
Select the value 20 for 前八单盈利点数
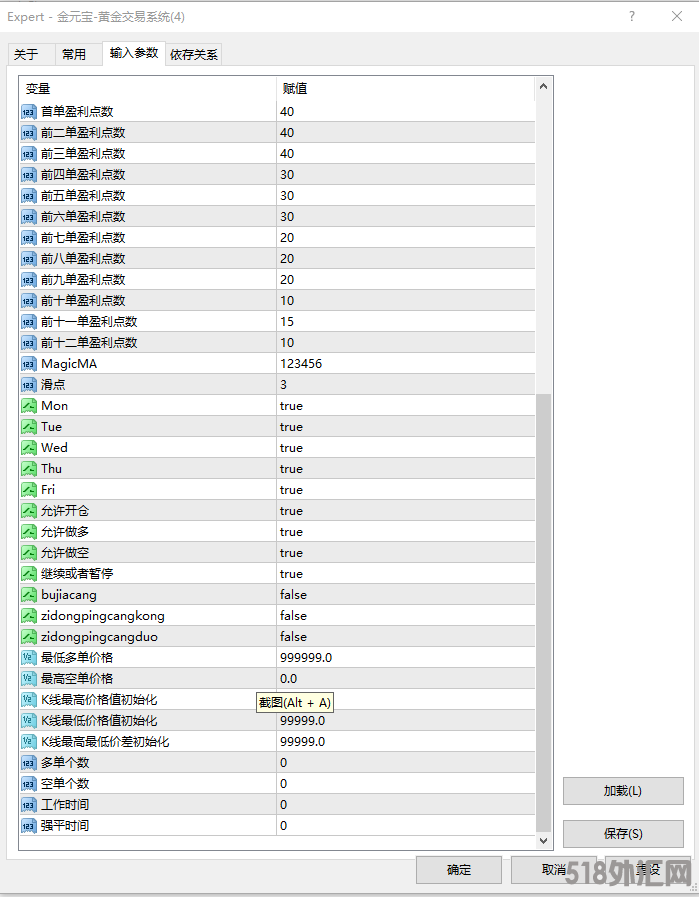point(287,259)
